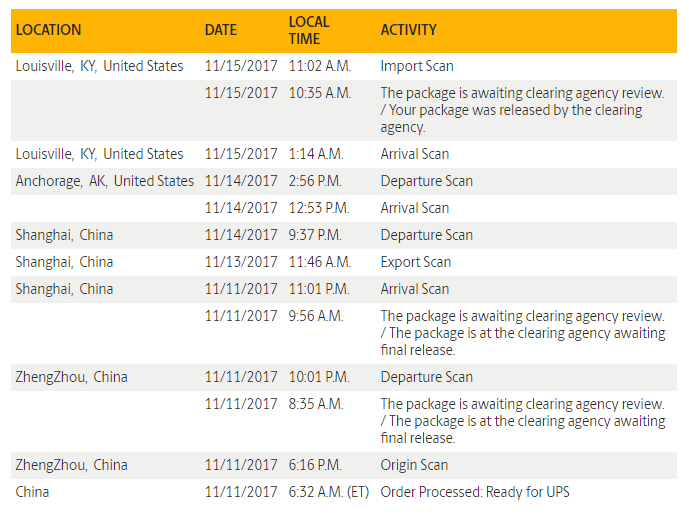Click the 11/13/2017 date cell
Viewport: 689px width, 521px height.
pos(241,262)
